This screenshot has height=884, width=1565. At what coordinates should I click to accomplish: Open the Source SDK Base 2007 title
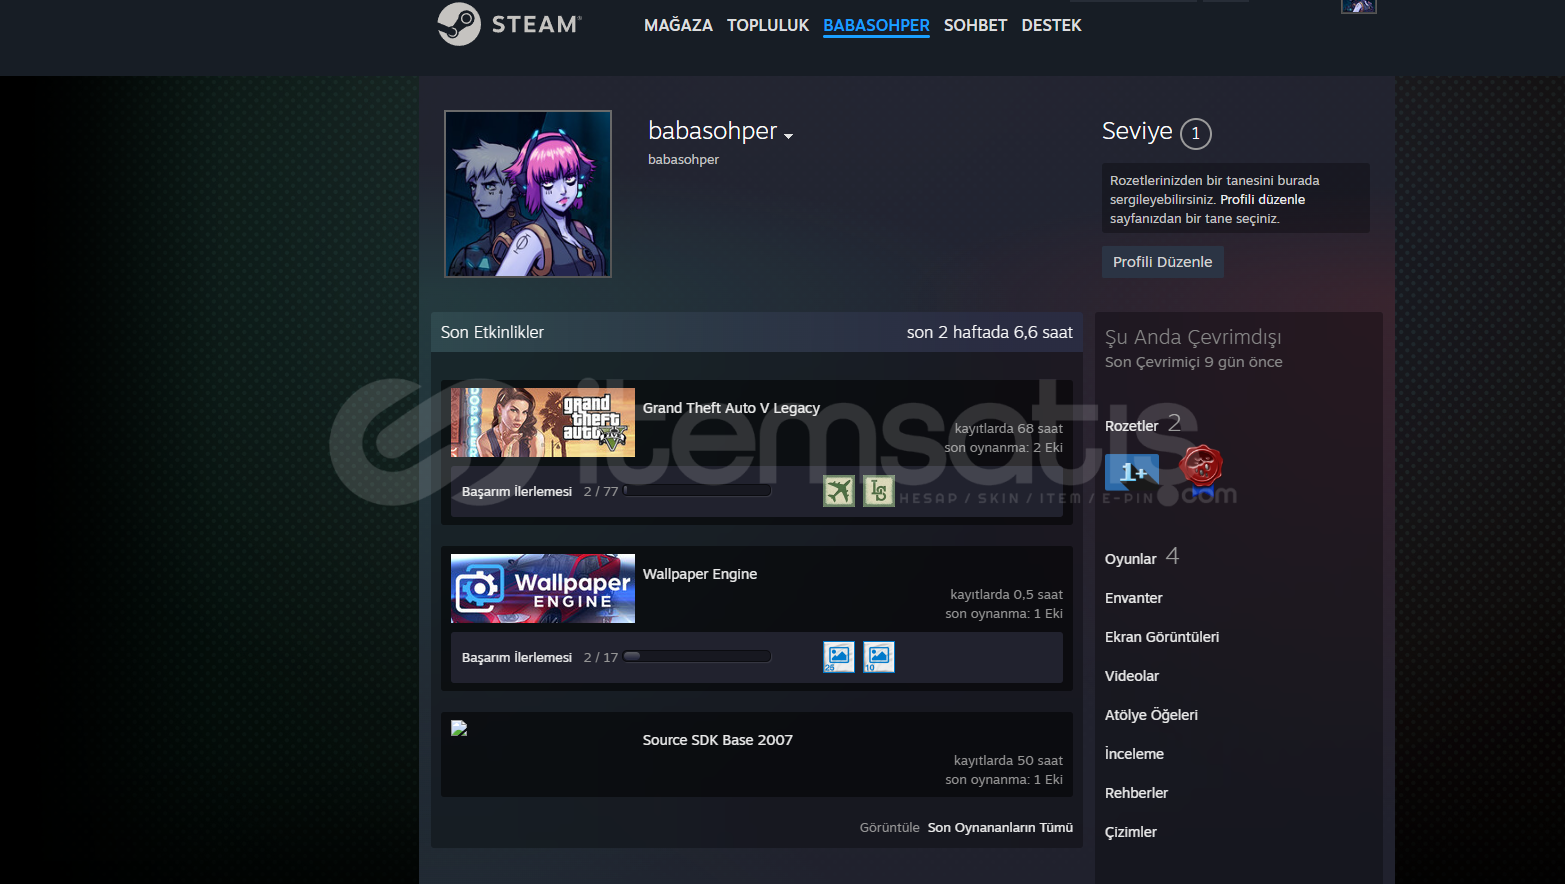pos(718,740)
